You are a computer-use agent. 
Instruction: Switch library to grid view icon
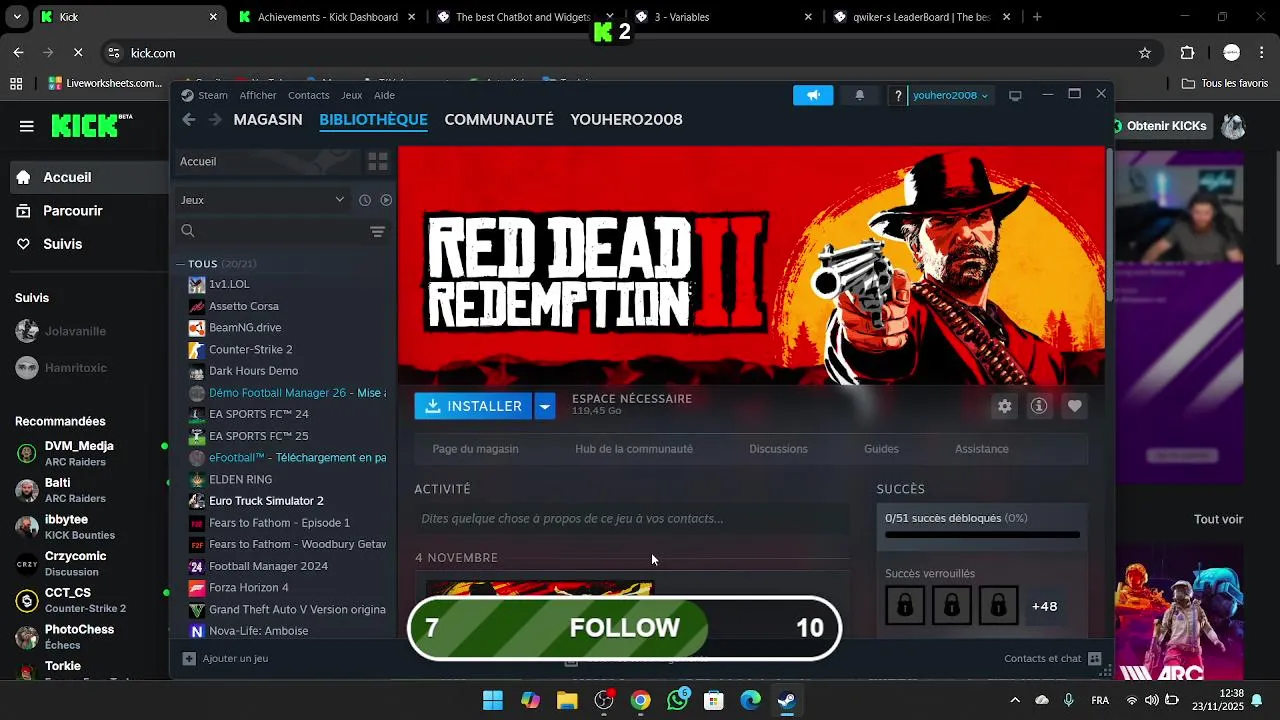coord(377,161)
